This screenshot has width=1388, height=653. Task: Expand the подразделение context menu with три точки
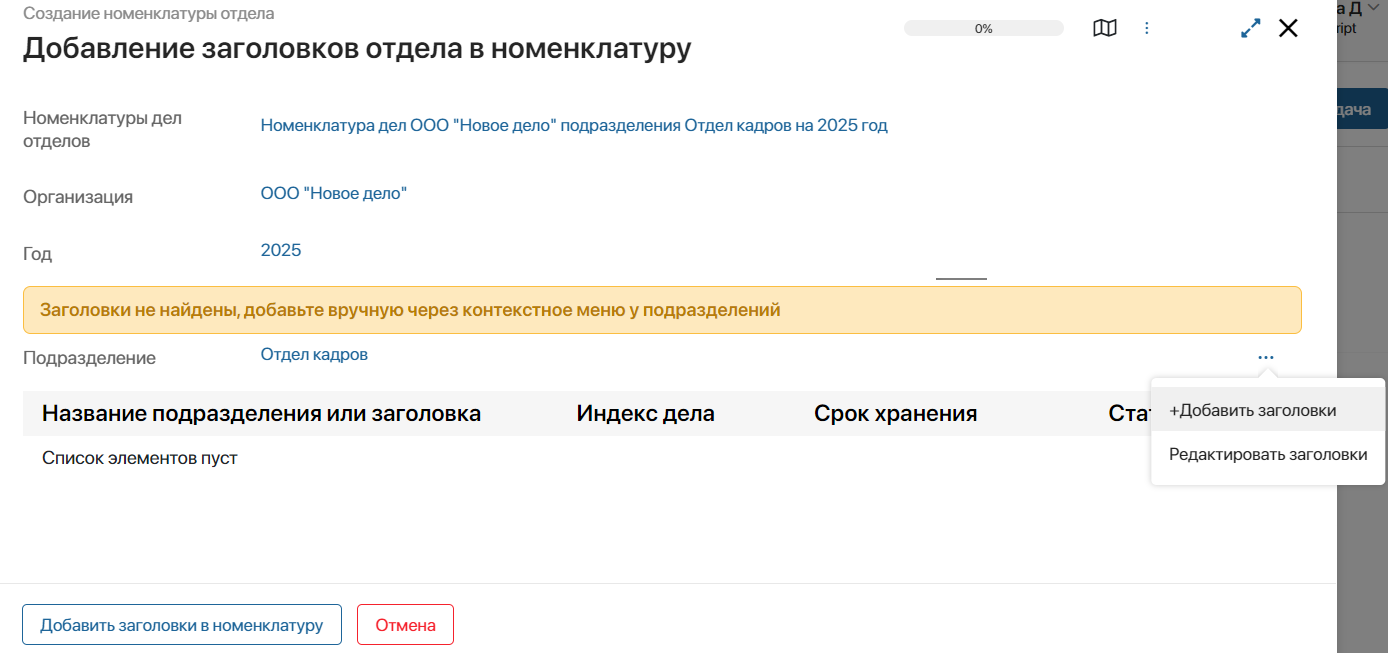coord(1266,356)
